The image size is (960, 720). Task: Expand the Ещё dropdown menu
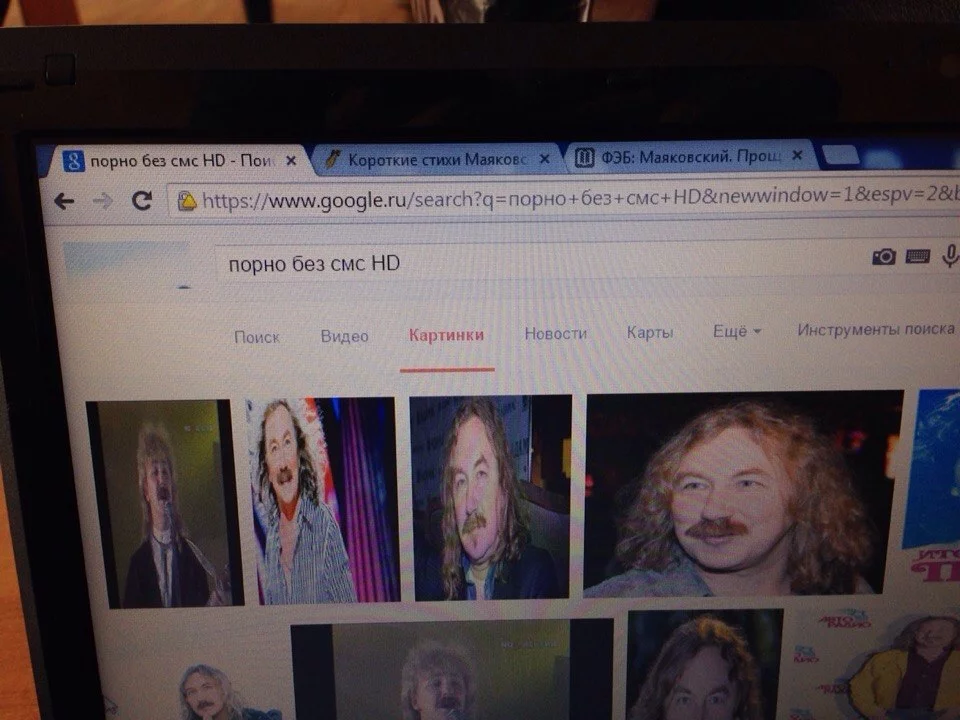tap(737, 331)
